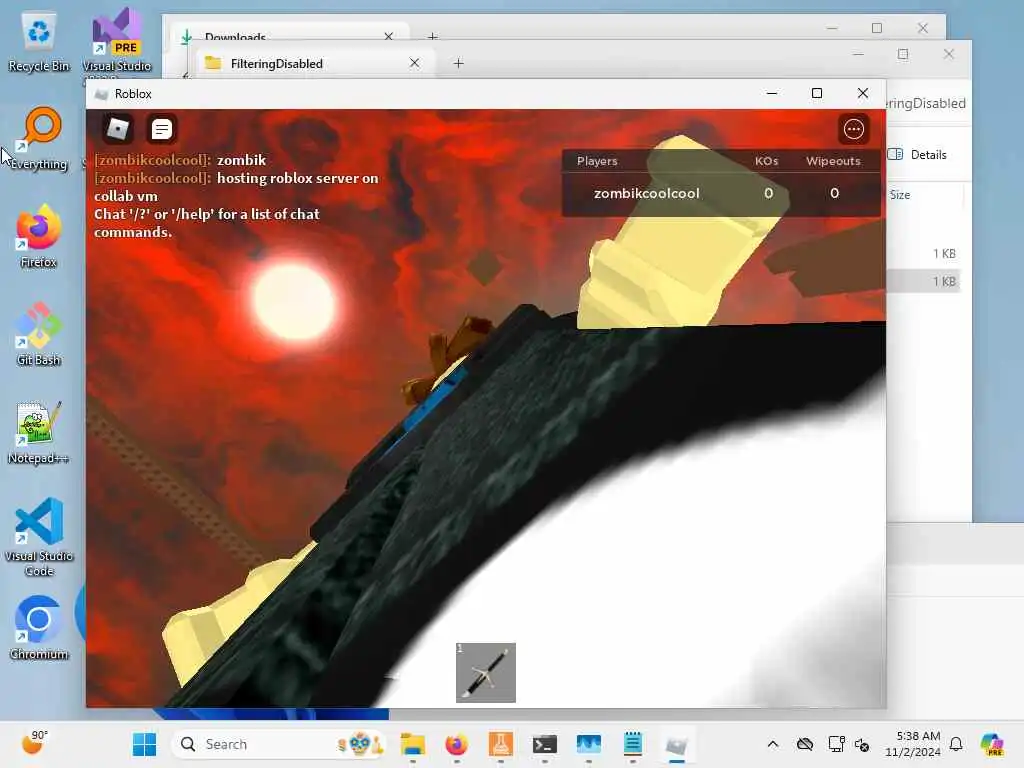Open the 90° weather widget
Viewport: 1024px width, 768px height.
point(34,743)
